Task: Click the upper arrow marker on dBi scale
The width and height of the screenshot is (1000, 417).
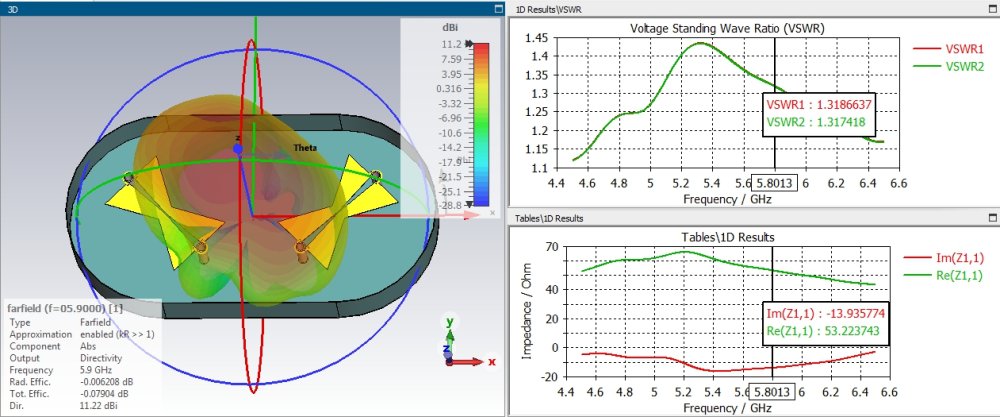Action: coord(469,45)
